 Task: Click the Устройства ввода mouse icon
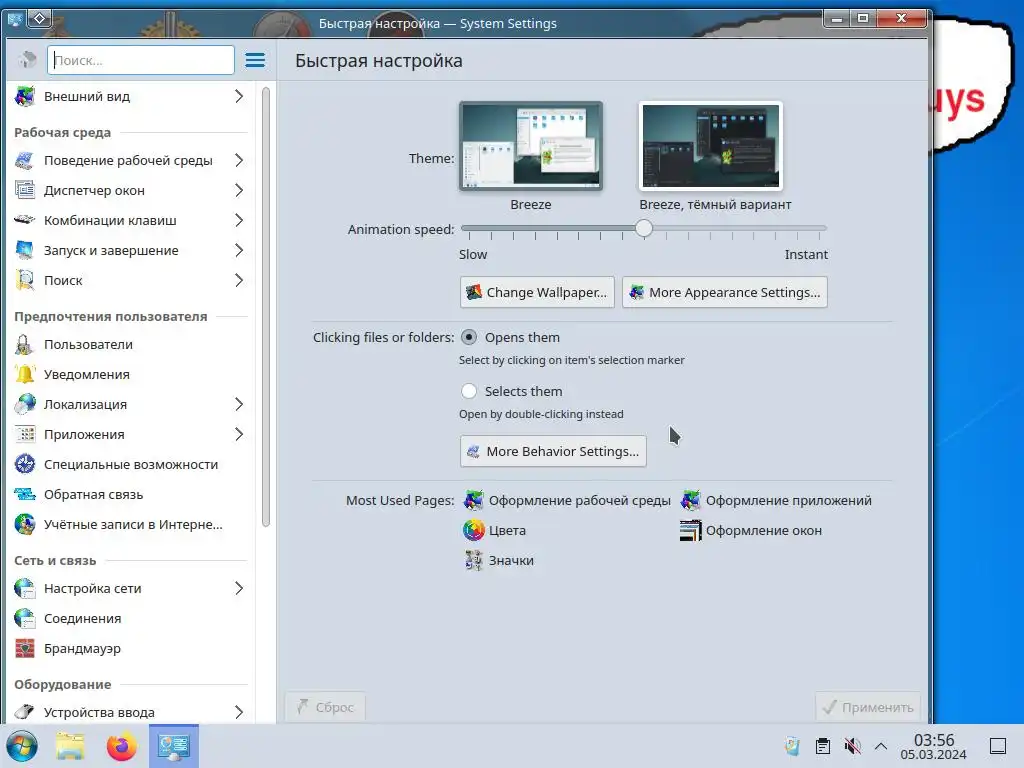pyautogui.click(x=25, y=712)
